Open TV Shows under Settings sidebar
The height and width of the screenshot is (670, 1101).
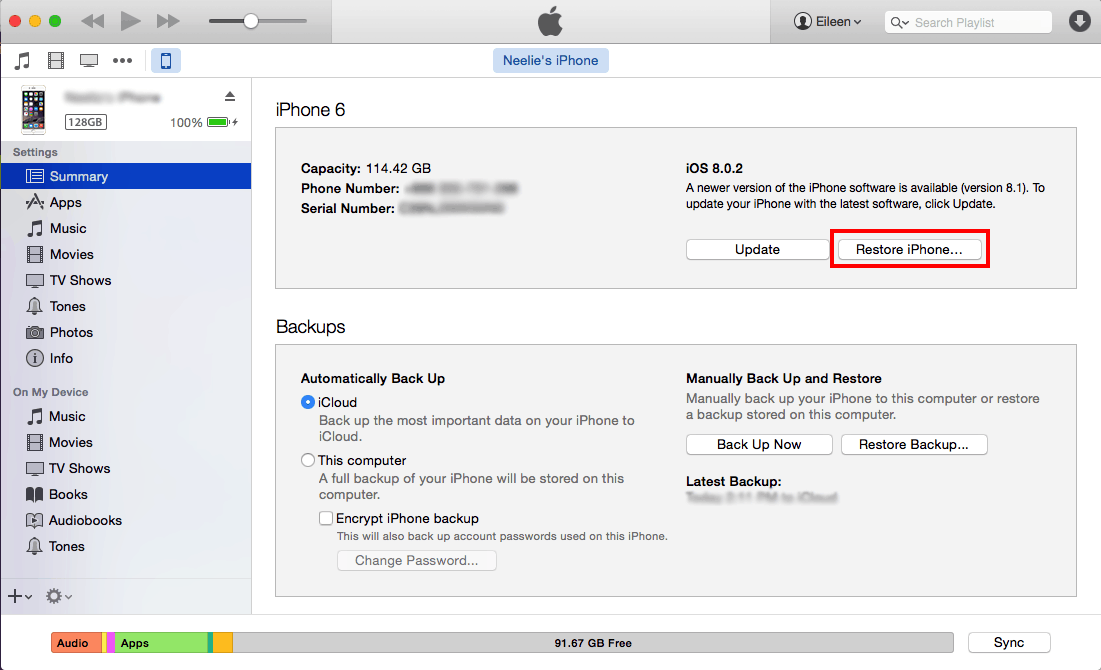coord(126,280)
